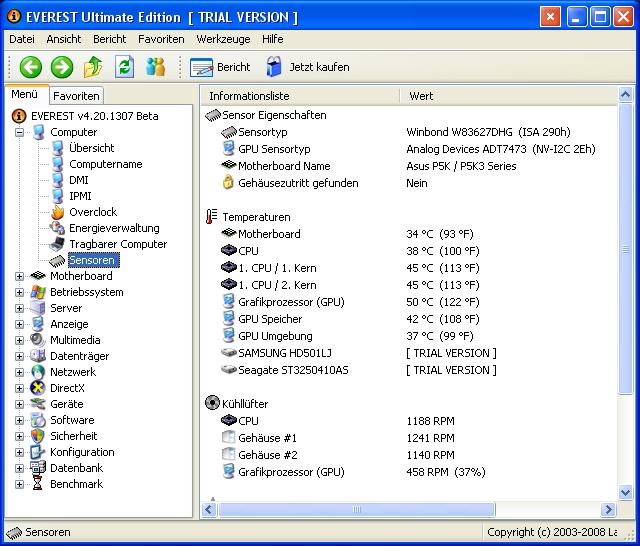Image resolution: width=640 pixels, height=546 pixels.
Task: Collapse the Computer tree node
Action: click(x=19, y=132)
